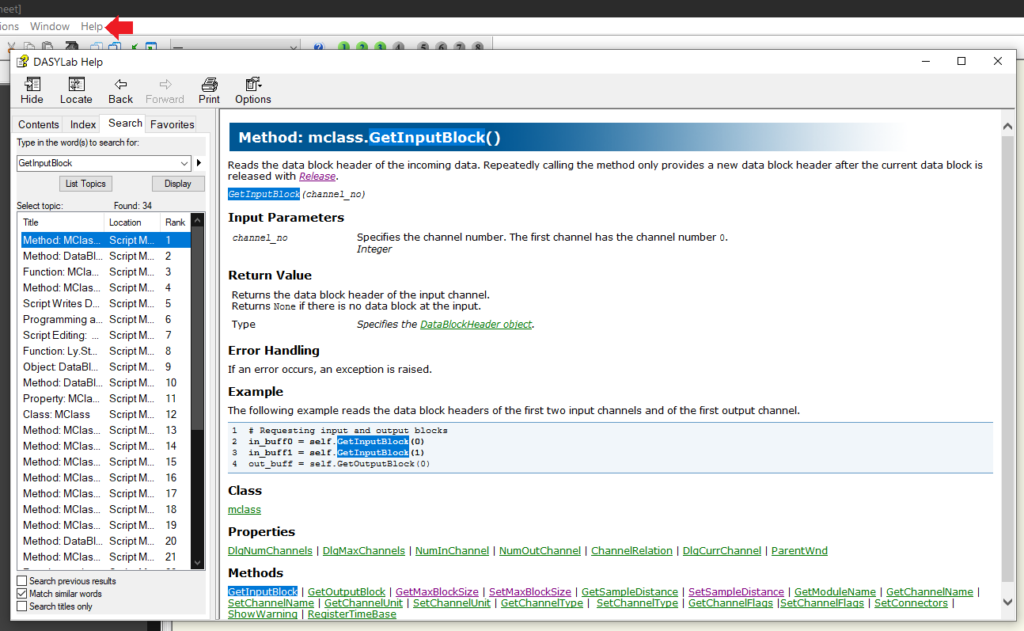Open the RegisterTimeBase method link
The height and width of the screenshot is (631, 1024).
tap(352, 614)
